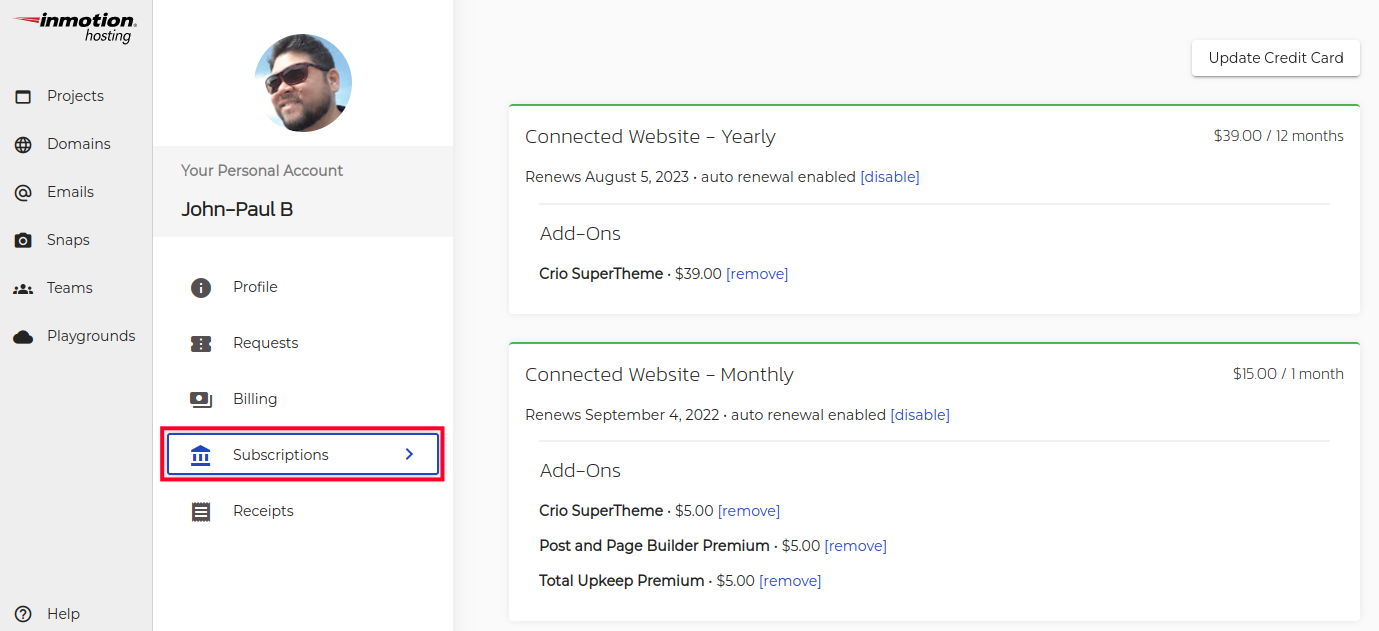Open Domains via the globe icon
Screen dimensions: 1379x631
pos(23,145)
